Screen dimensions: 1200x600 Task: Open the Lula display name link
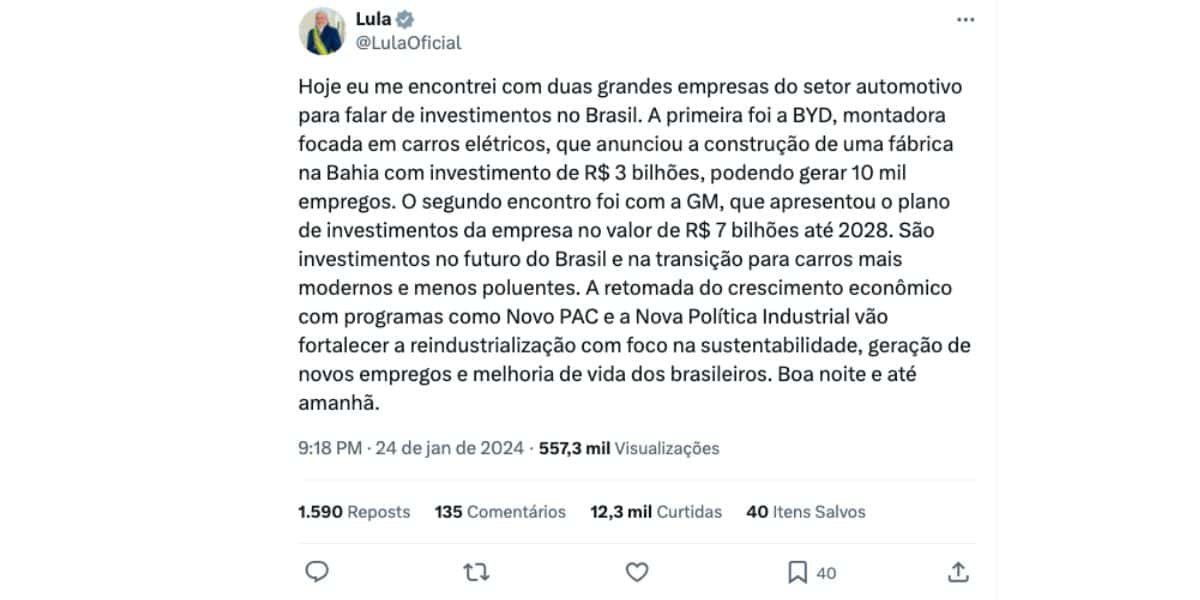point(374,19)
